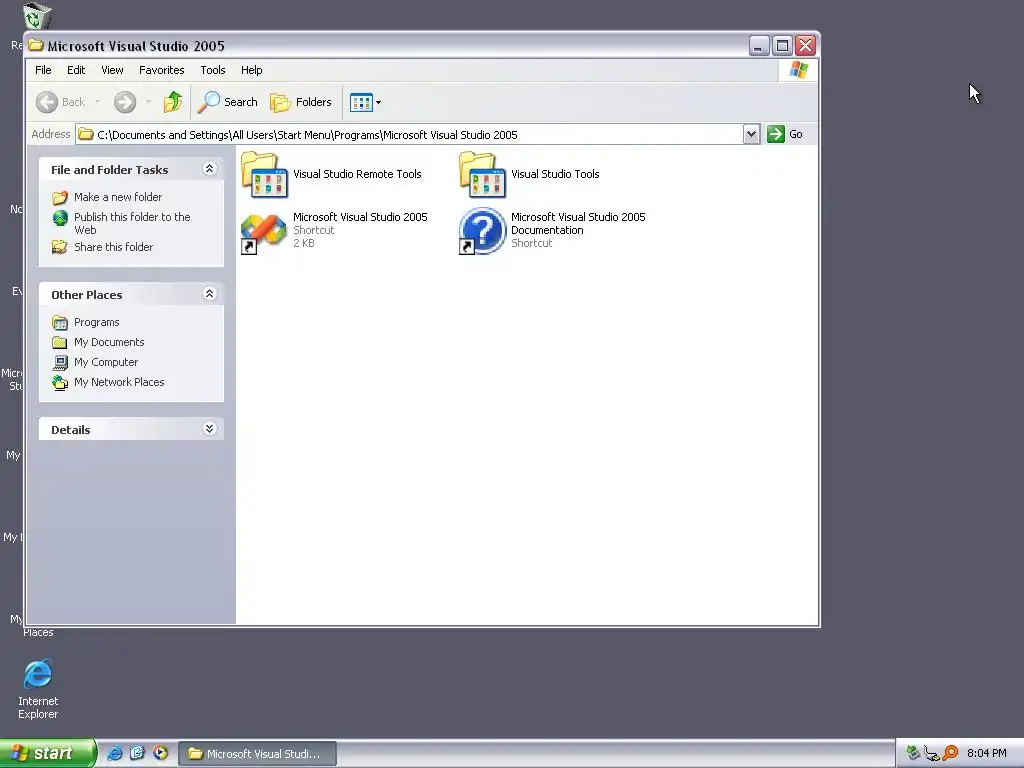Click the Programs folder icon in sidebar
This screenshot has width=1024, height=768.
pos(60,323)
